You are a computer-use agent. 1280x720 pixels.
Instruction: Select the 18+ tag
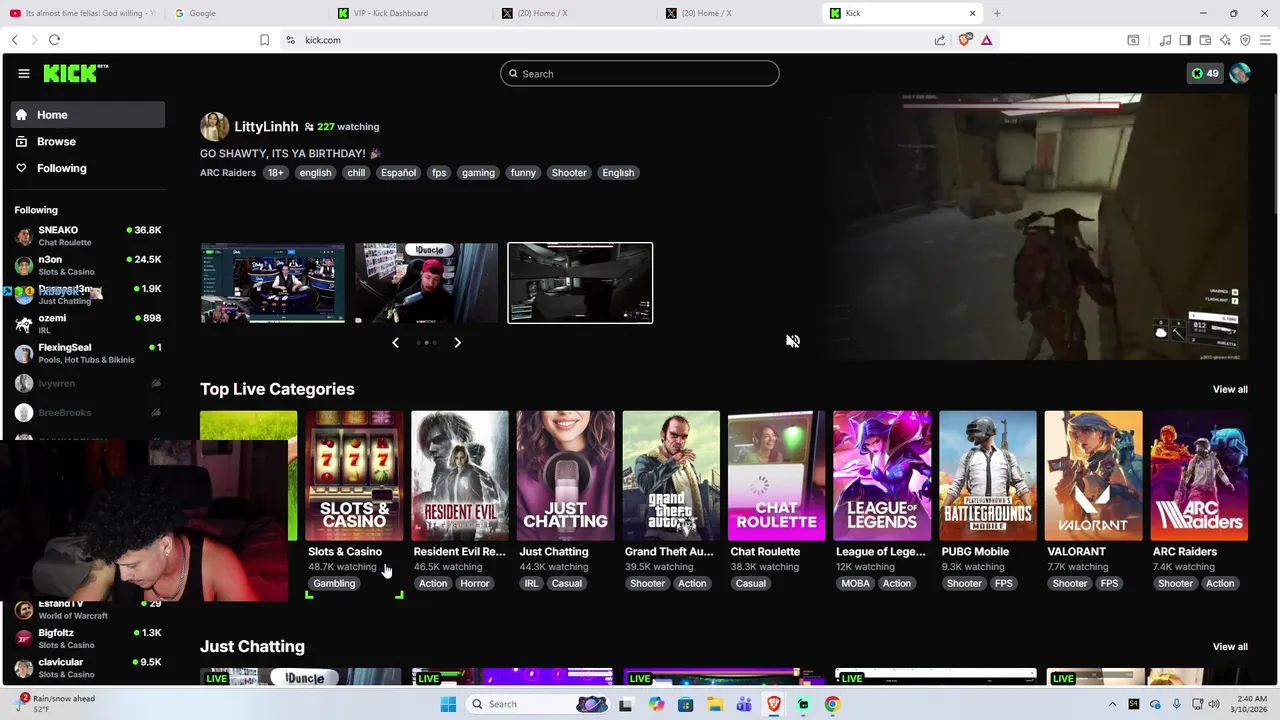point(276,173)
